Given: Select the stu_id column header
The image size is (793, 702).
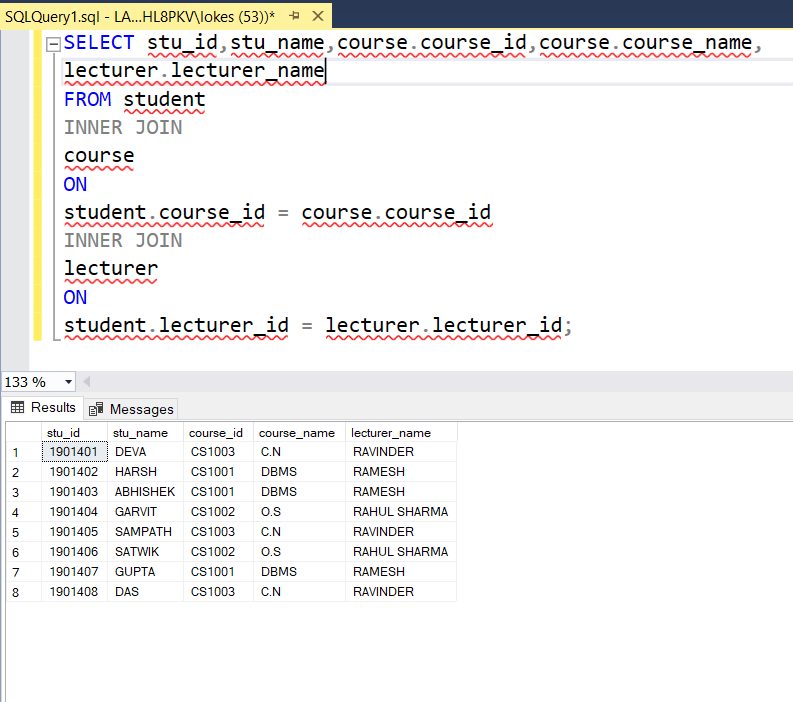Looking at the screenshot, I should pos(74,433).
